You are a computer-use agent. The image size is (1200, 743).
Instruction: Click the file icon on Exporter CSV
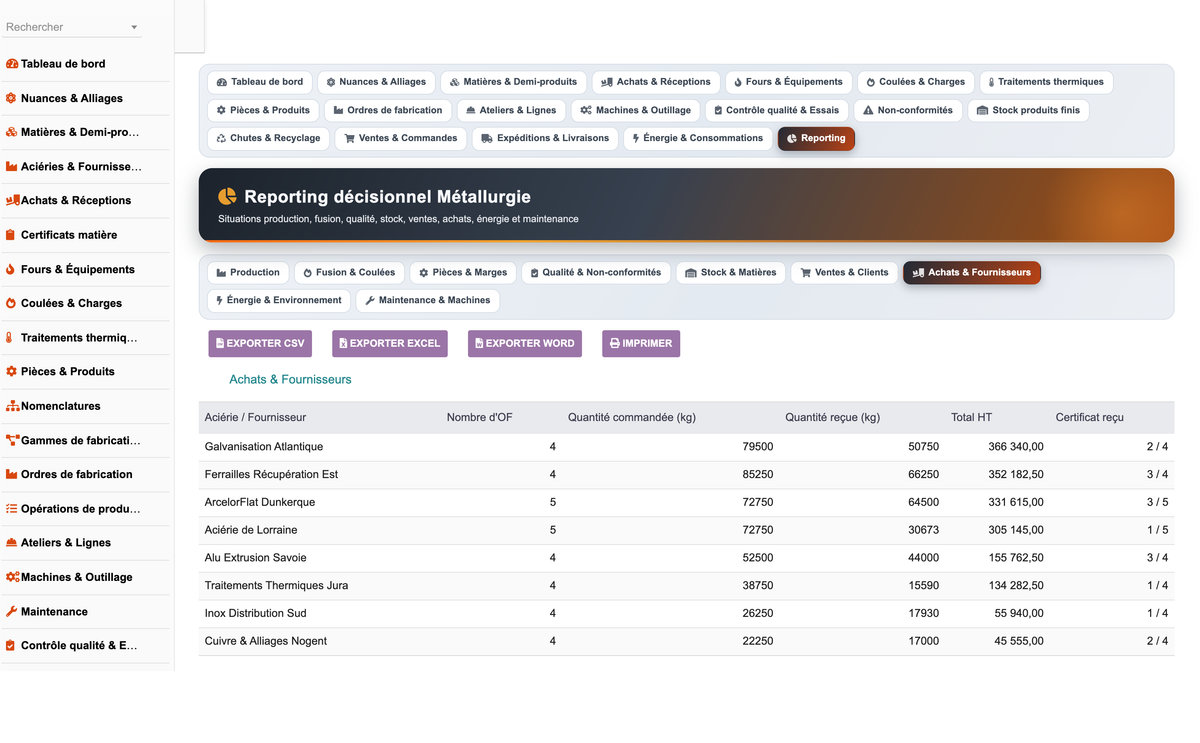tap(220, 343)
